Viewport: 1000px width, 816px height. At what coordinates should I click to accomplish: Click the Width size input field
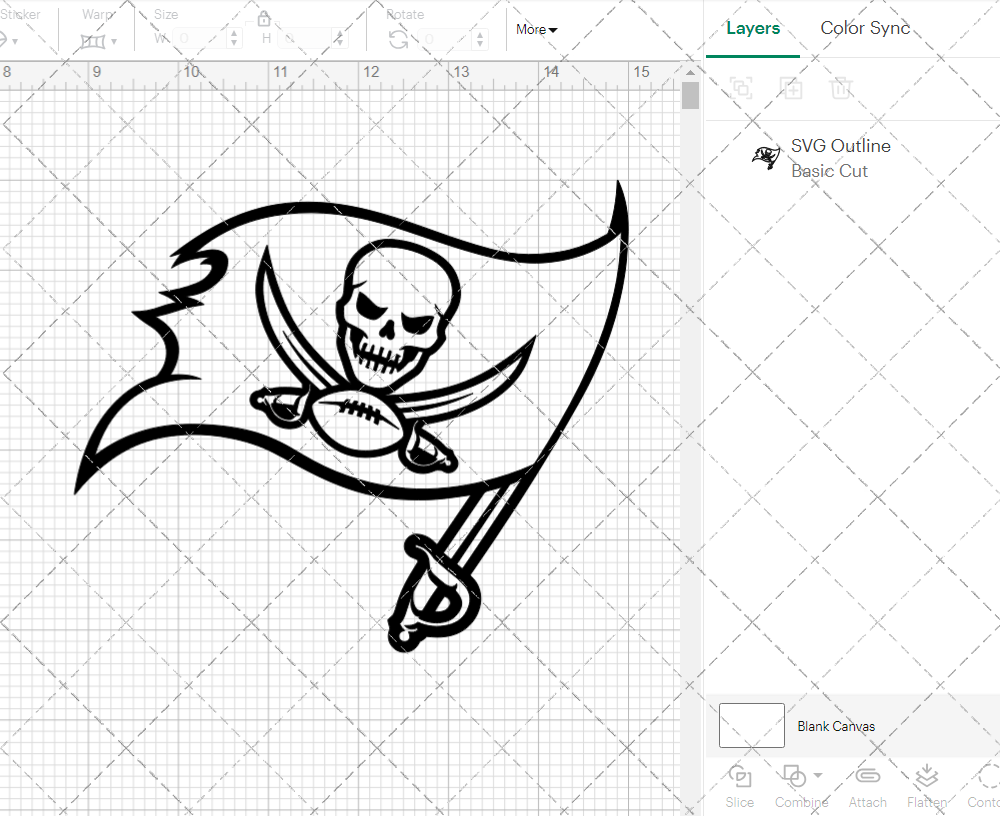point(202,39)
